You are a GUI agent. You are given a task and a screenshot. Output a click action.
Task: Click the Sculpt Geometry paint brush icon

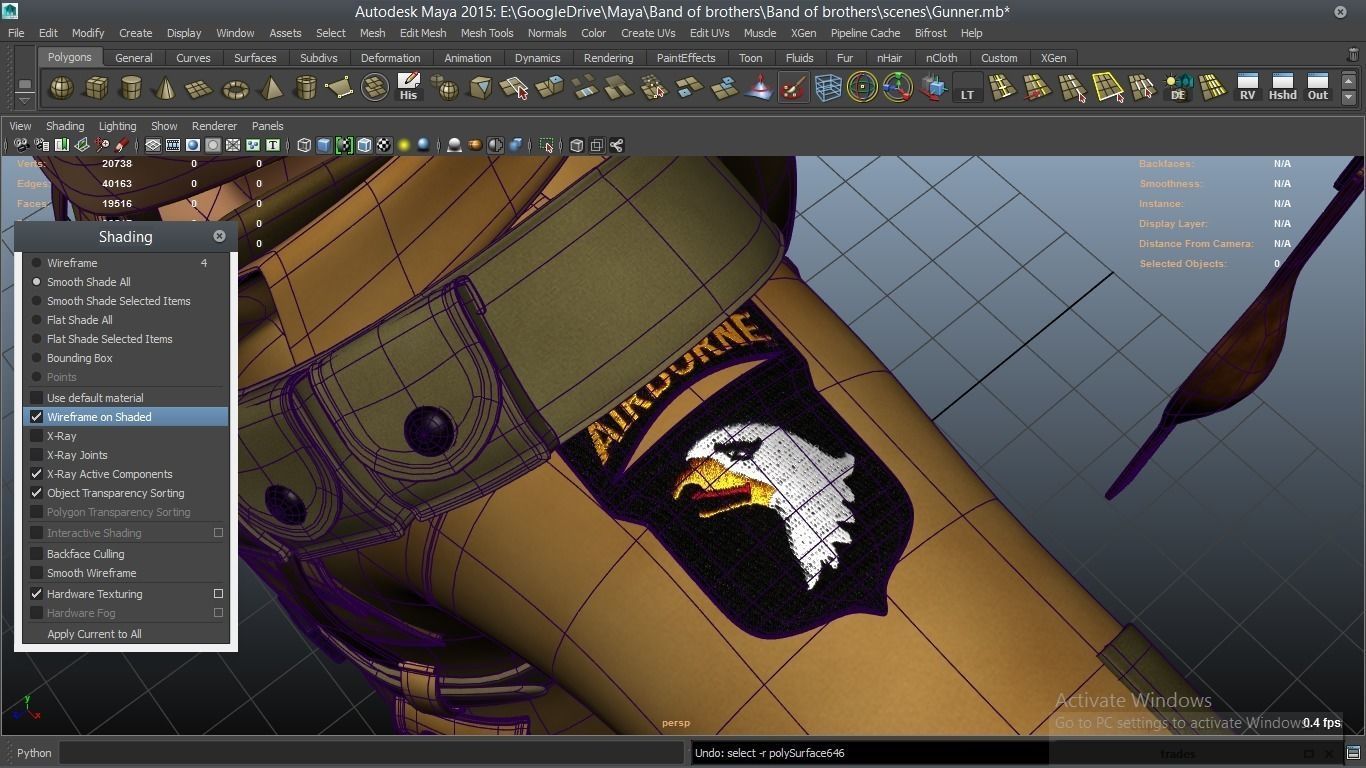point(793,88)
